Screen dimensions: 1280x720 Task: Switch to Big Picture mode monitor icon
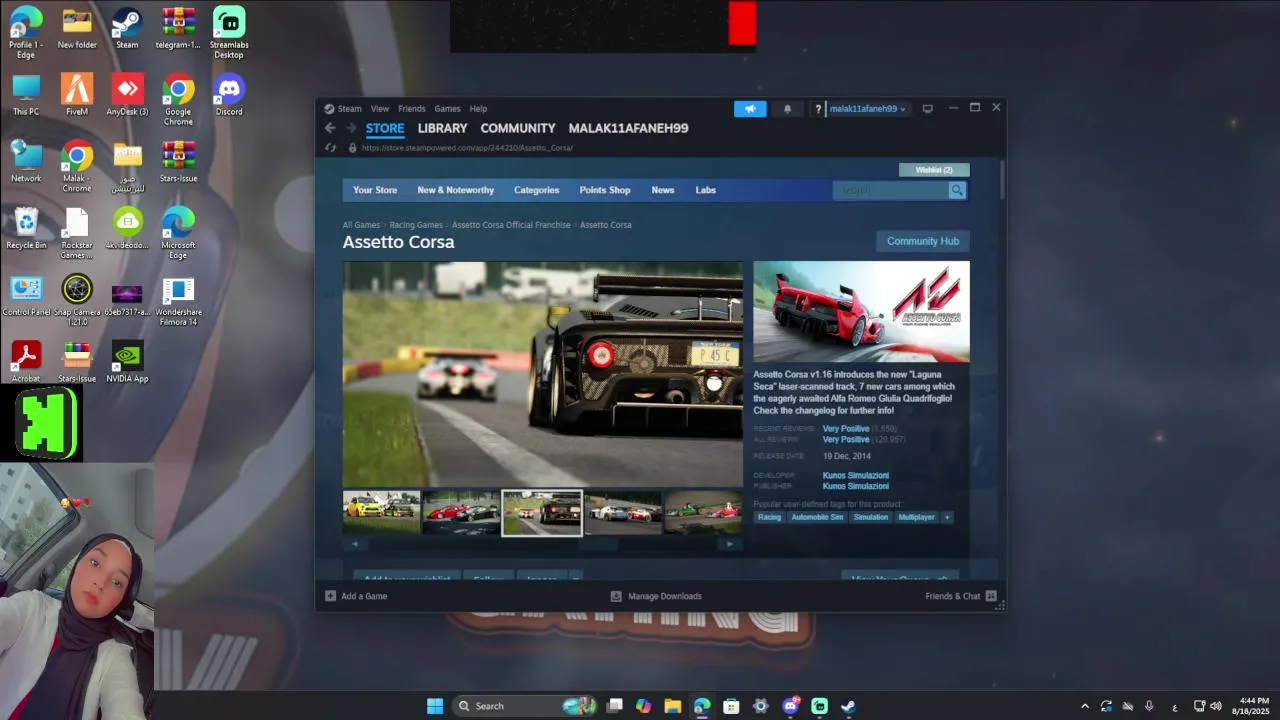point(927,109)
